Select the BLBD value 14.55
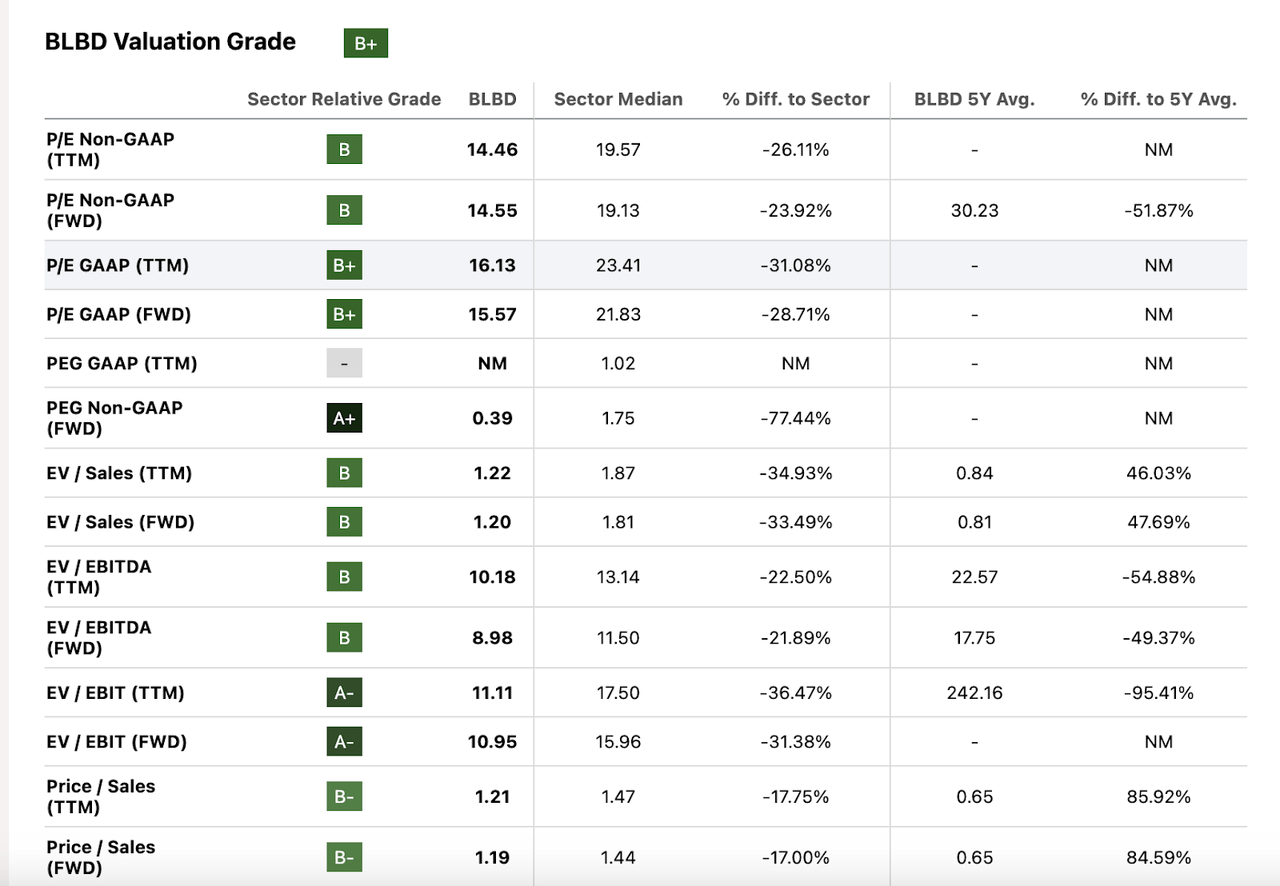 pos(492,211)
